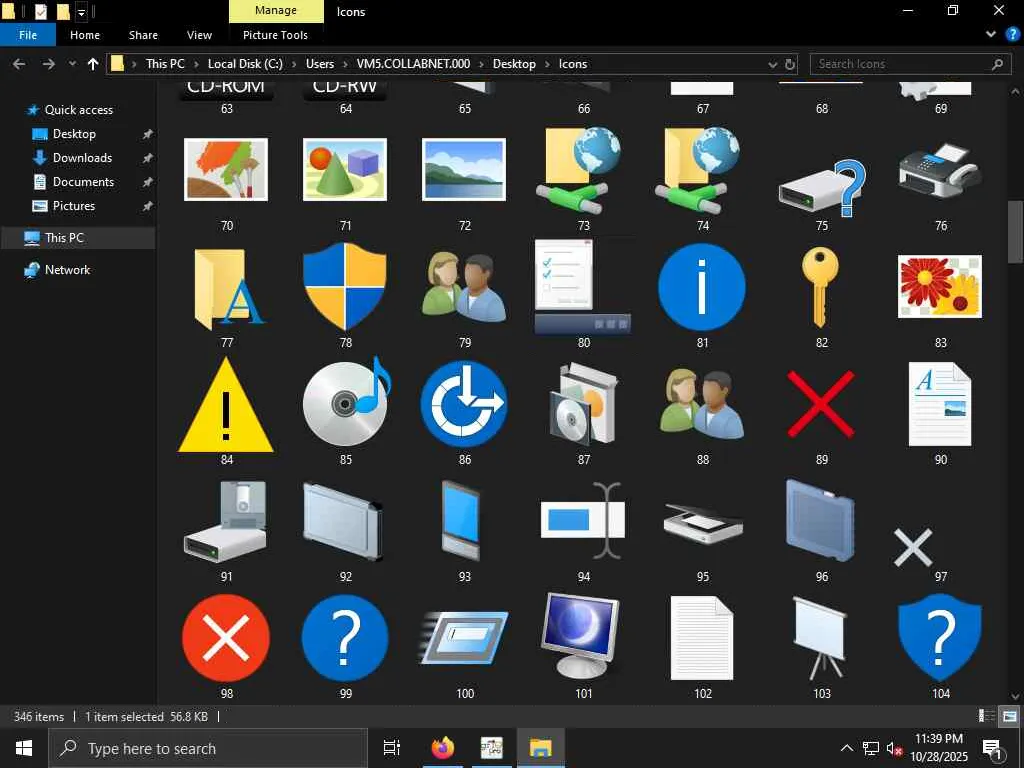Switch to large thumbnails view layout
The width and height of the screenshot is (1024, 768).
1009,716
